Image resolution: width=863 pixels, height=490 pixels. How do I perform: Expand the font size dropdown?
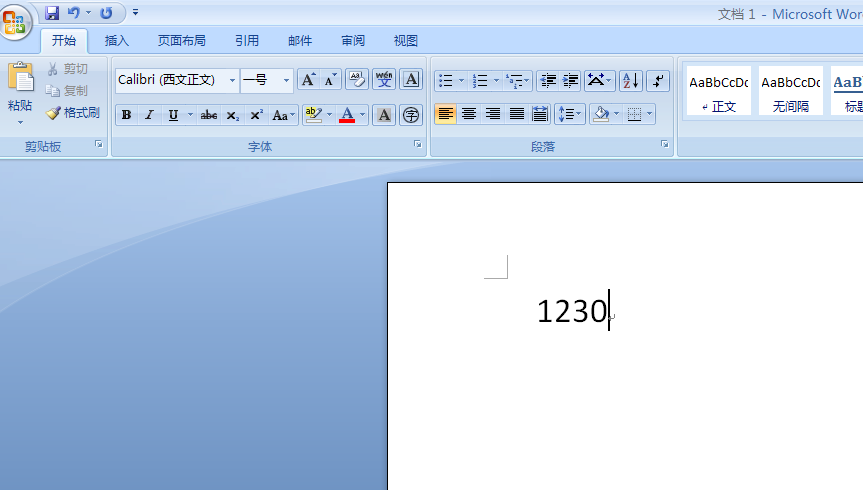point(286,80)
